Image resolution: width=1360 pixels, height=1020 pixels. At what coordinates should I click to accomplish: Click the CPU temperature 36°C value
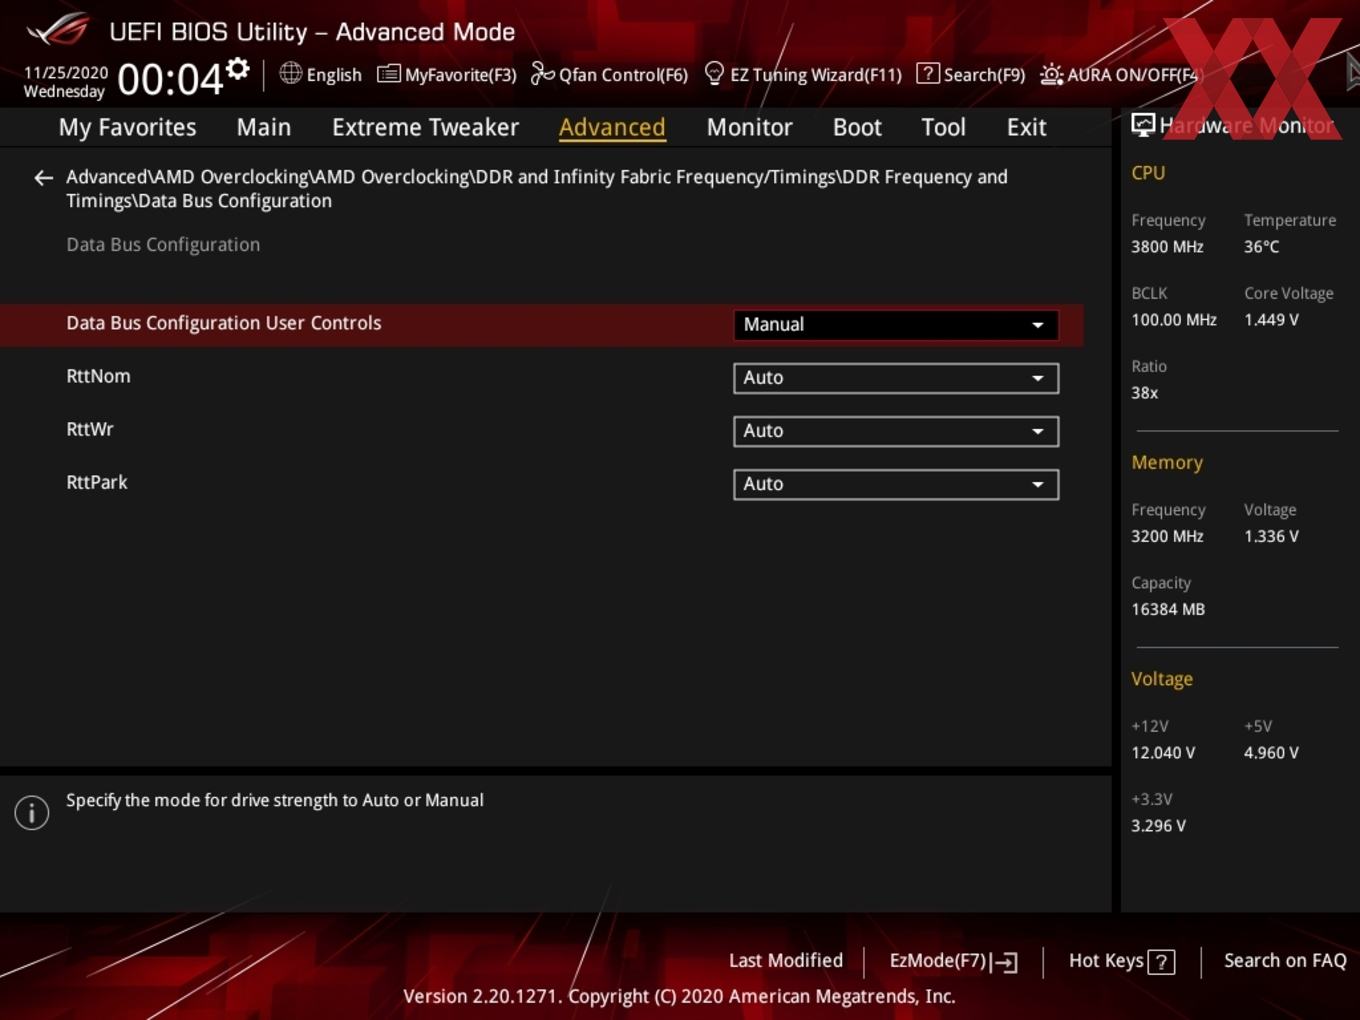[1261, 247]
